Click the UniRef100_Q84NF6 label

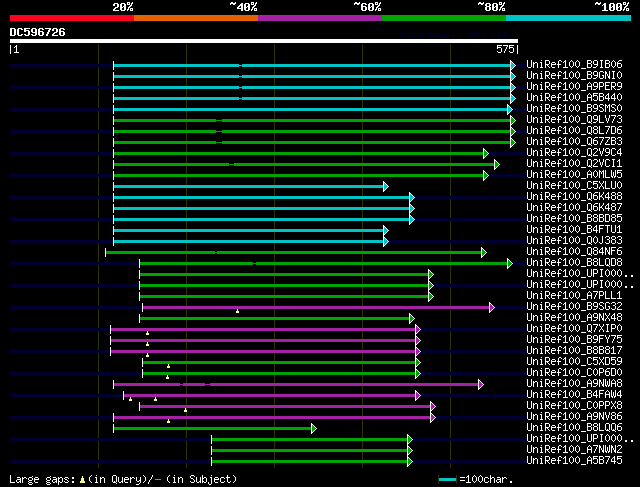574,252
